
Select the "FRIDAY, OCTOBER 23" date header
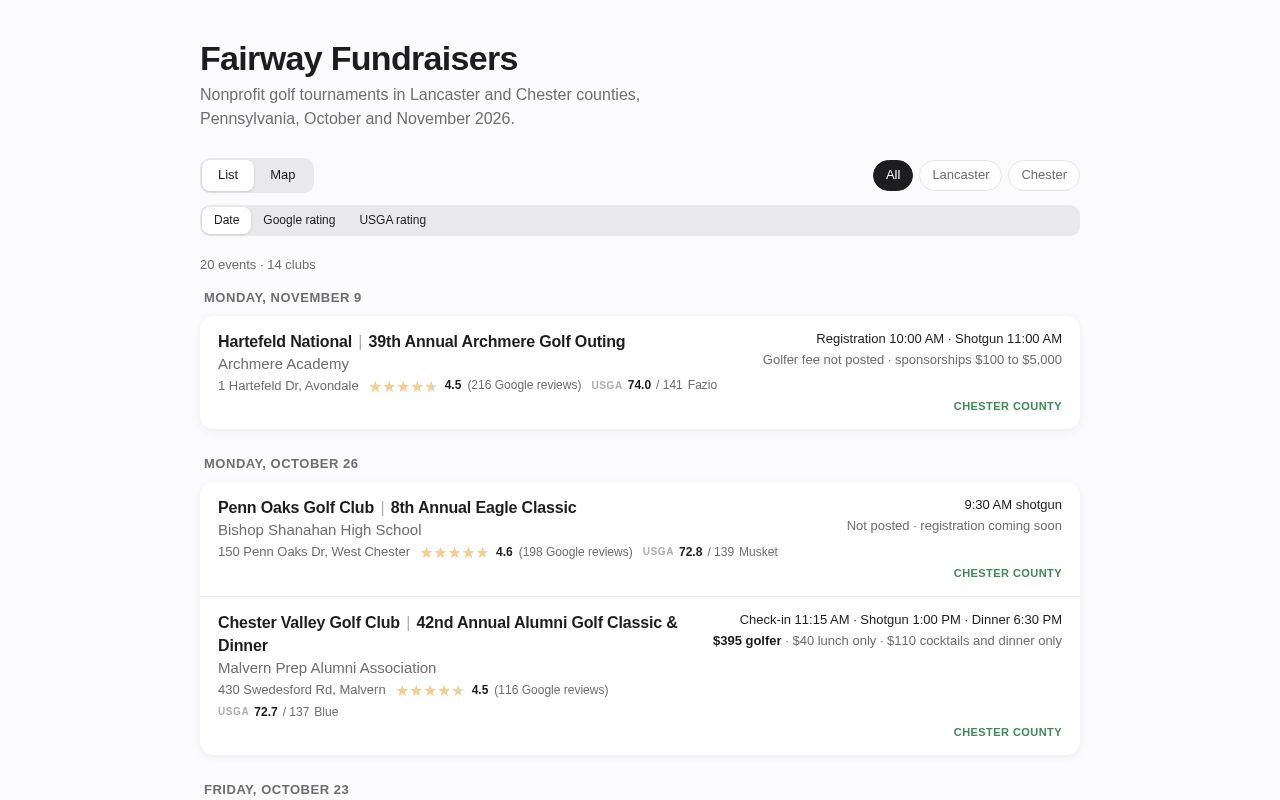[x=276, y=790]
